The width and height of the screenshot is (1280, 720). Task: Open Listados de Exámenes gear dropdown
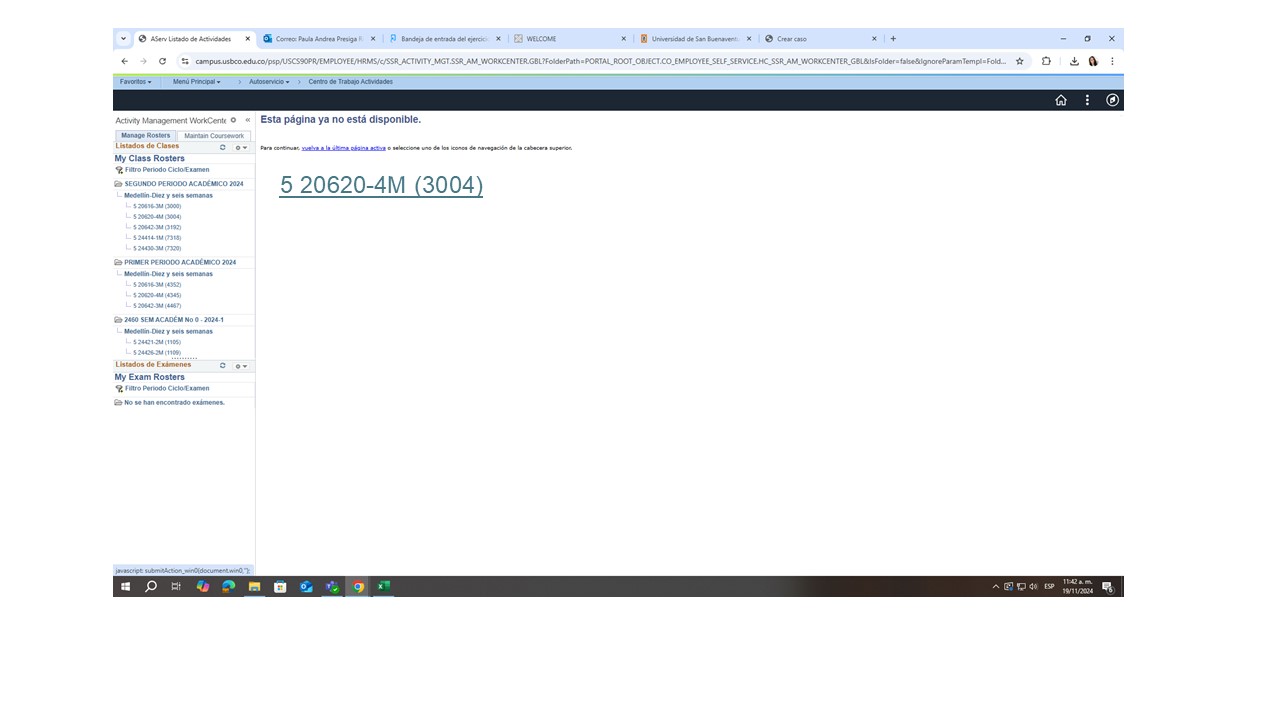[x=241, y=366]
